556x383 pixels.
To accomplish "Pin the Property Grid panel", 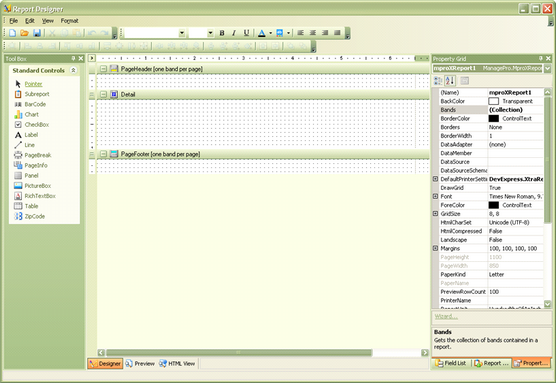I will pos(541,59).
